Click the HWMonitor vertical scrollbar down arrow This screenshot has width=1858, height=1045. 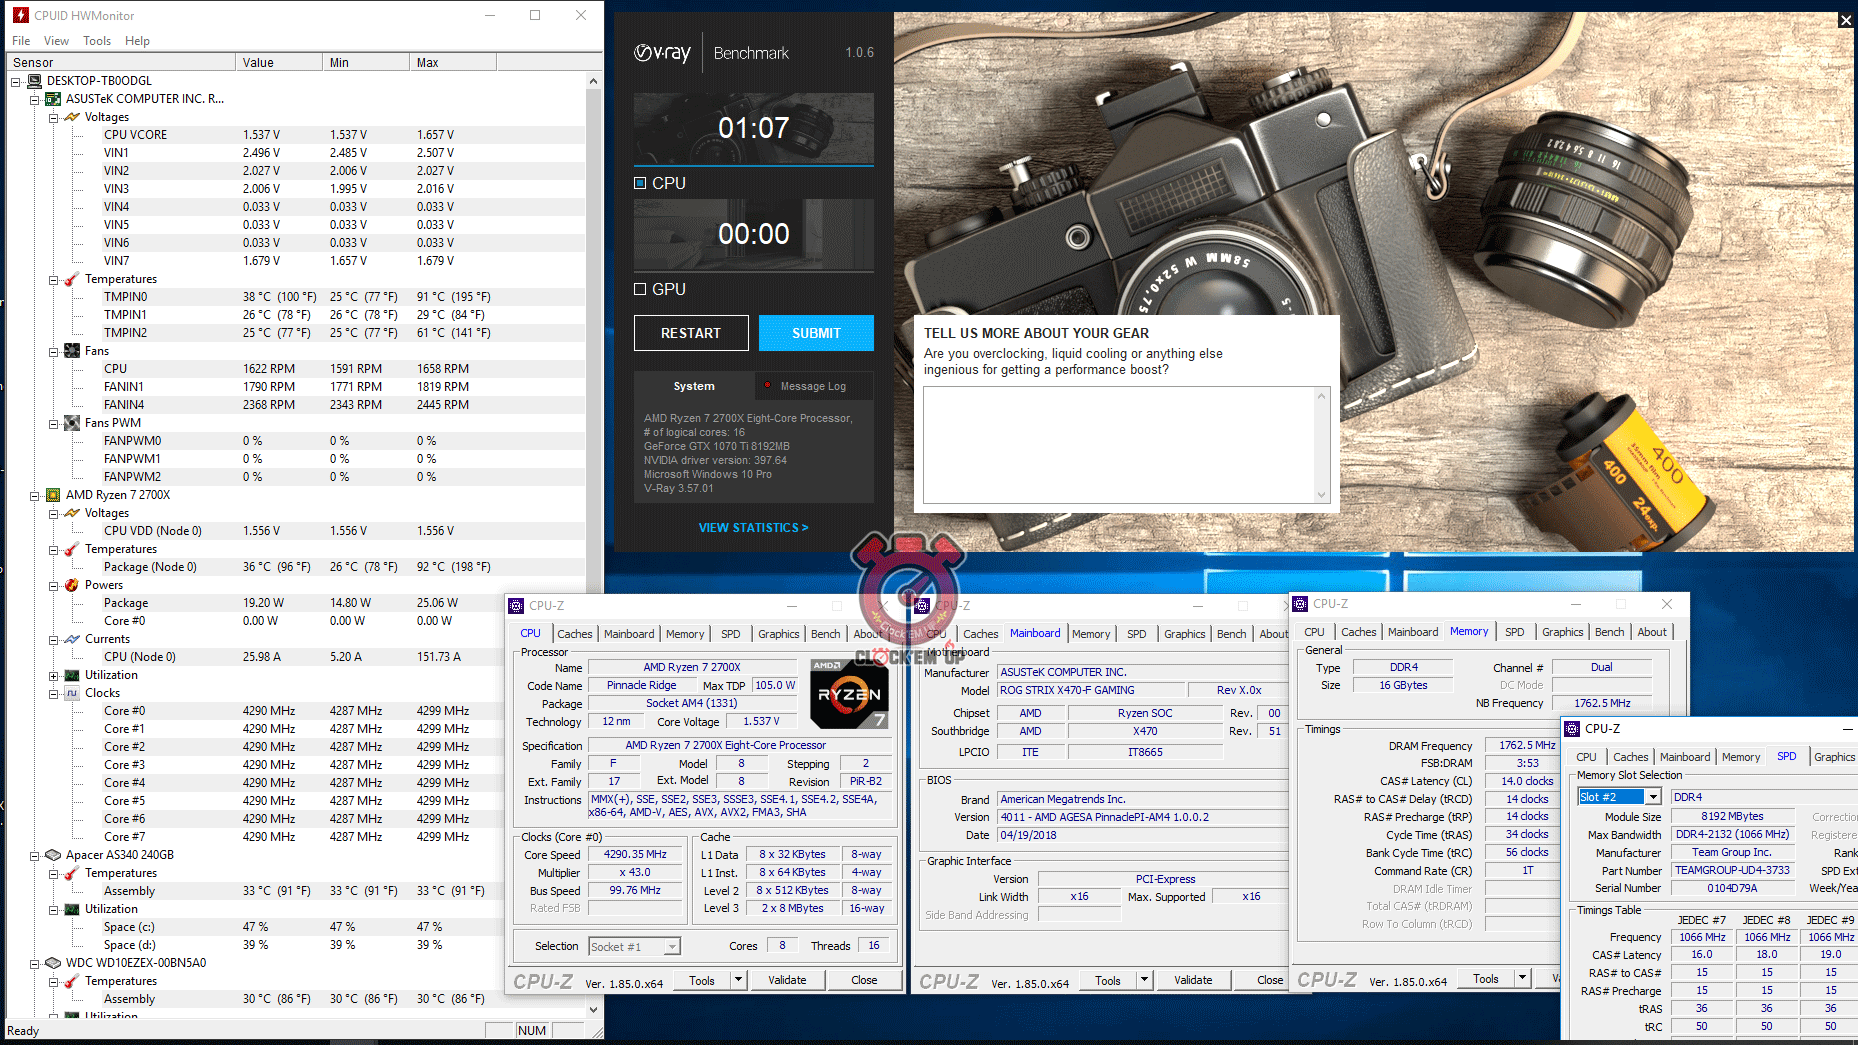(x=593, y=1009)
